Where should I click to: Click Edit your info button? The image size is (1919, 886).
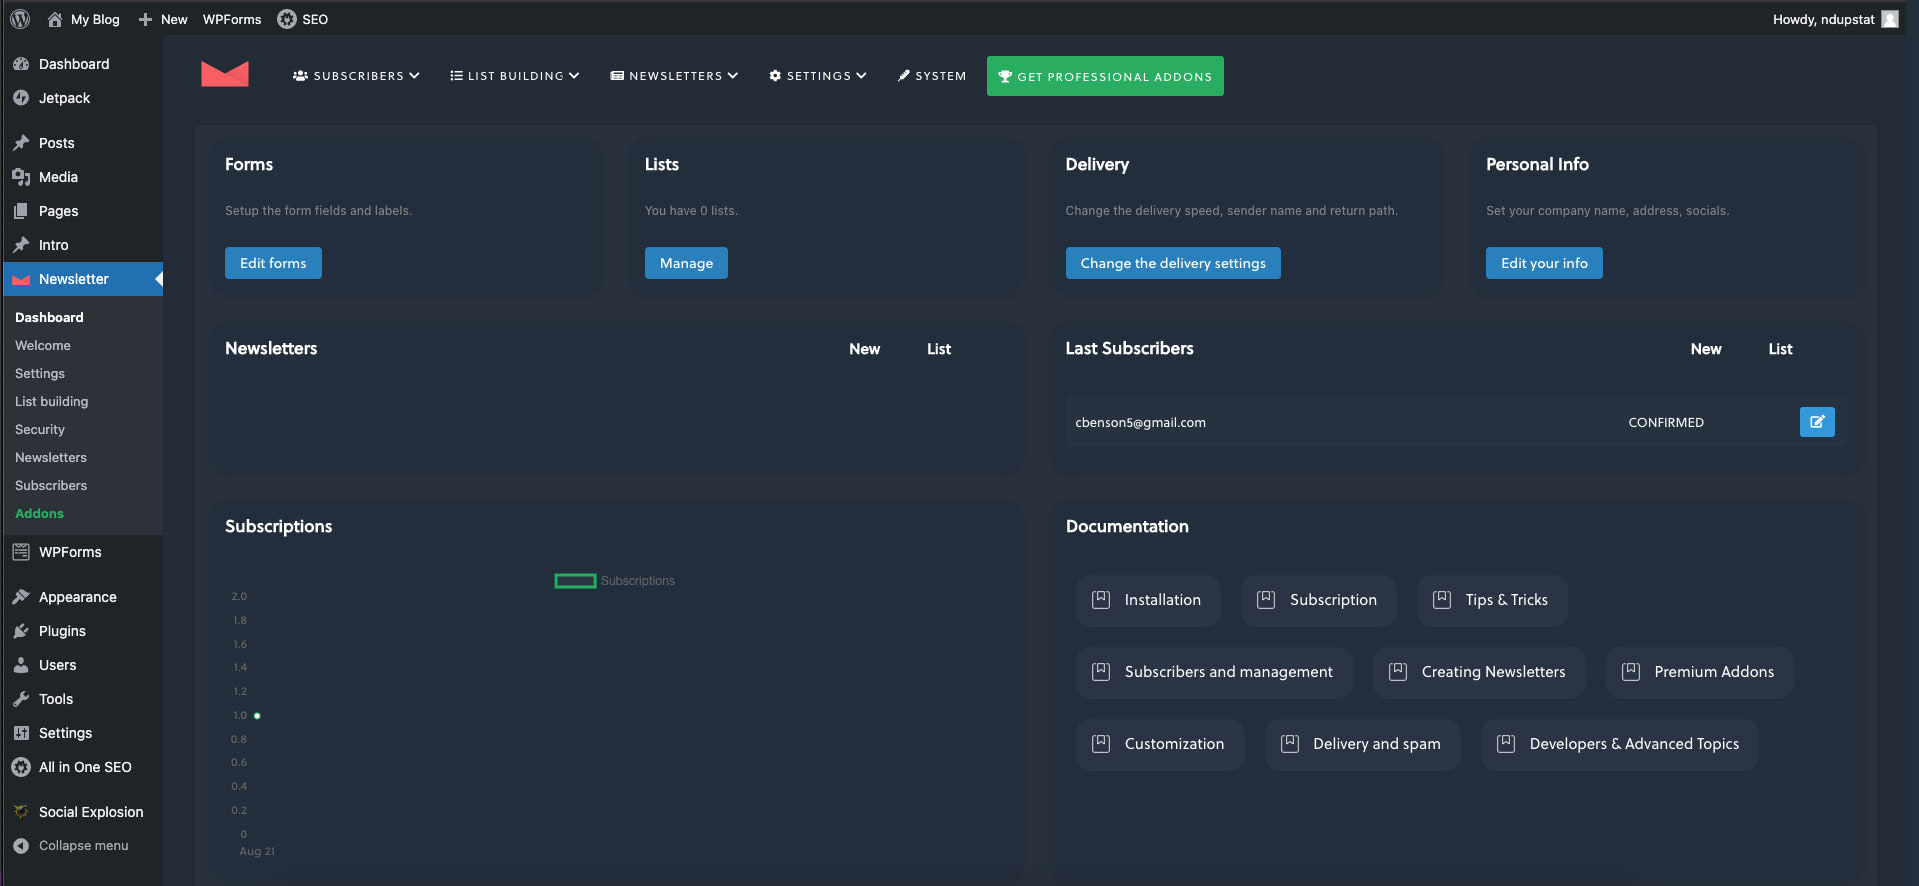pos(1544,263)
